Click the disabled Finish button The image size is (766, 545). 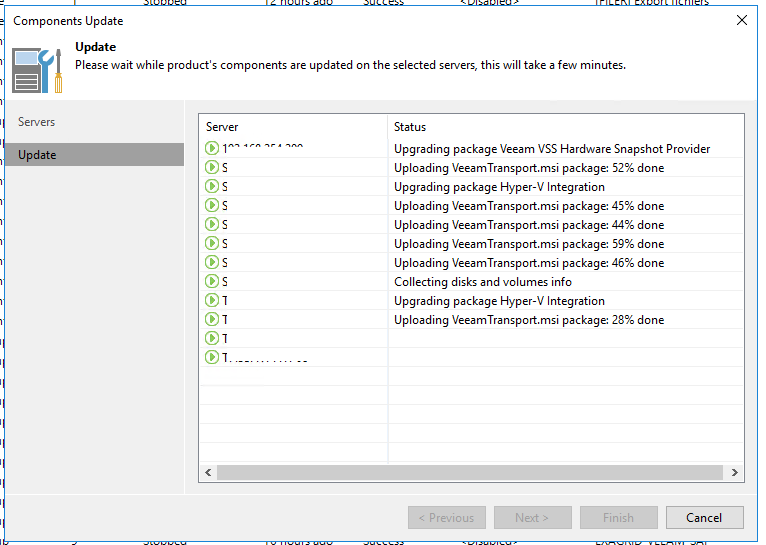click(618, 518)
